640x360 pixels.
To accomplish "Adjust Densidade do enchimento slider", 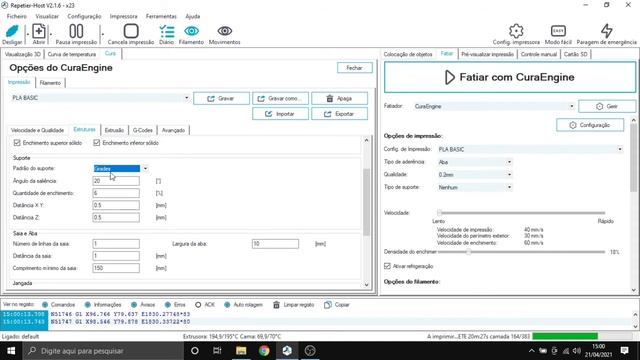I will [469, 252].
